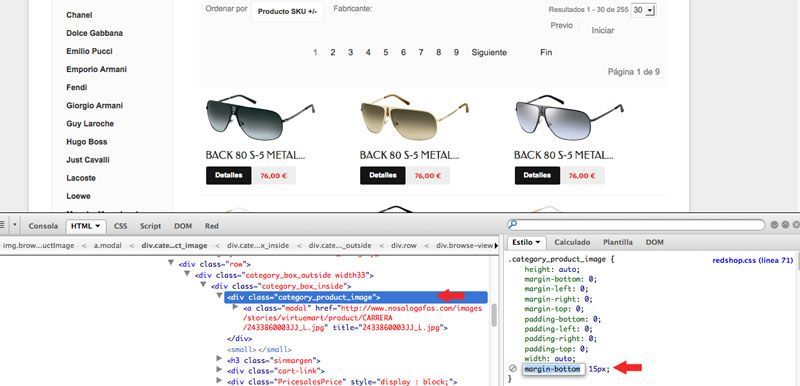The image size is (800, 386).
Task: Switch to the Consola tab
Action: pyautogui.click(x=43, y=226)
